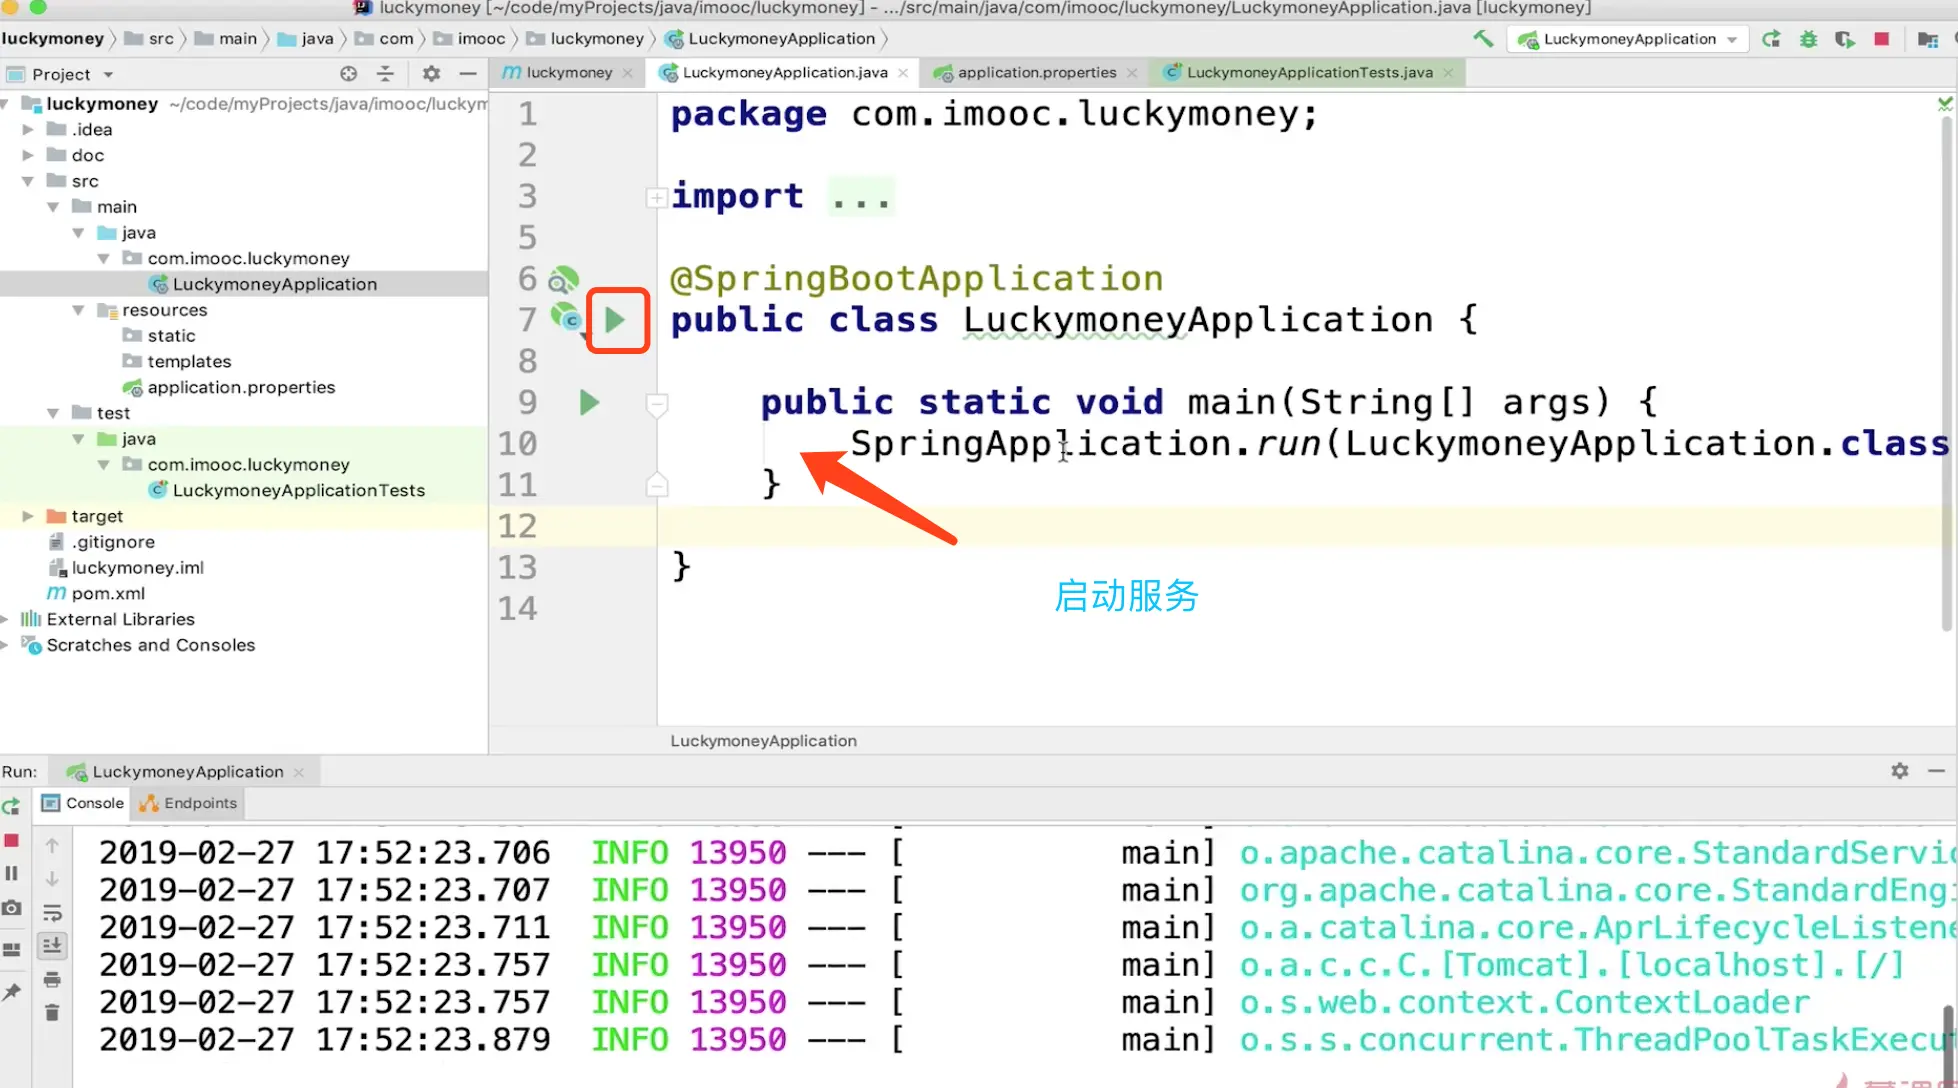Toggle the soft-wrap console button

tap(52, 912)
